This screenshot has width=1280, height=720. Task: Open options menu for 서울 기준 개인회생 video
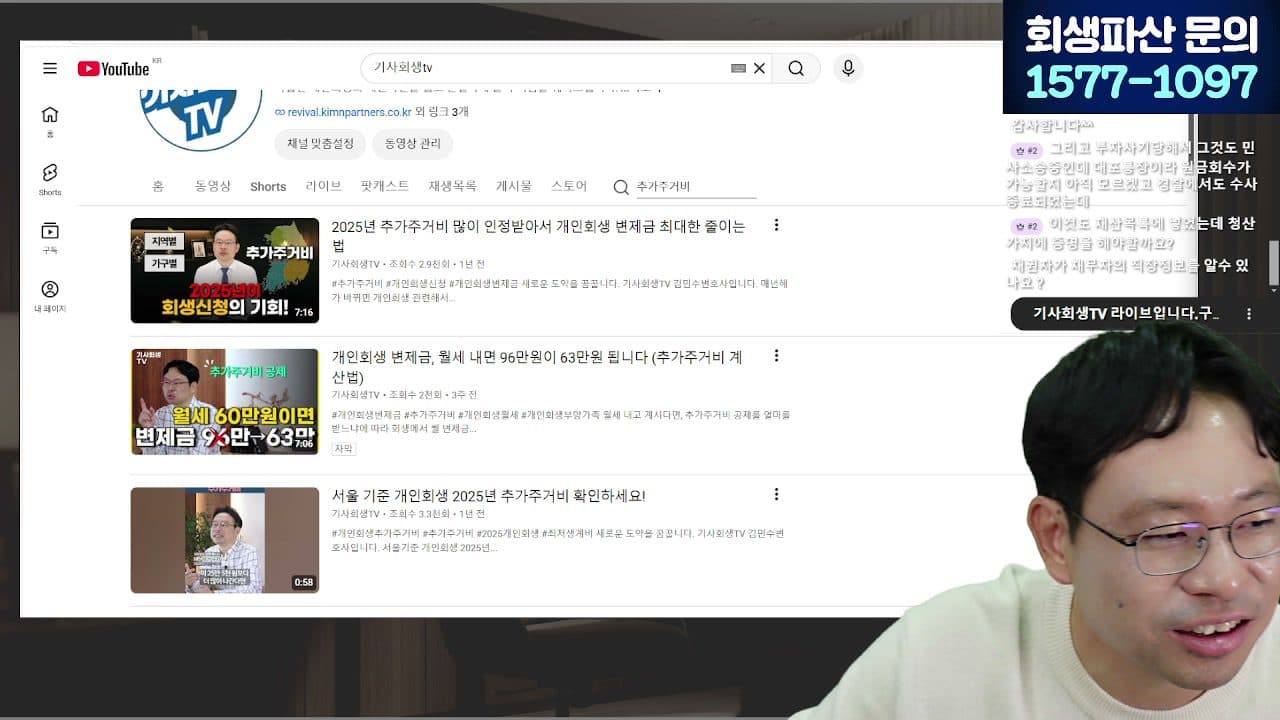click(776, 495)
